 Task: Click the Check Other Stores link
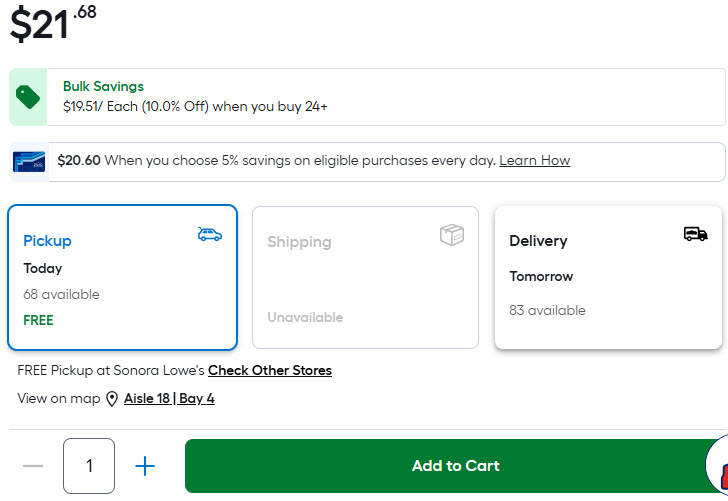270,371
